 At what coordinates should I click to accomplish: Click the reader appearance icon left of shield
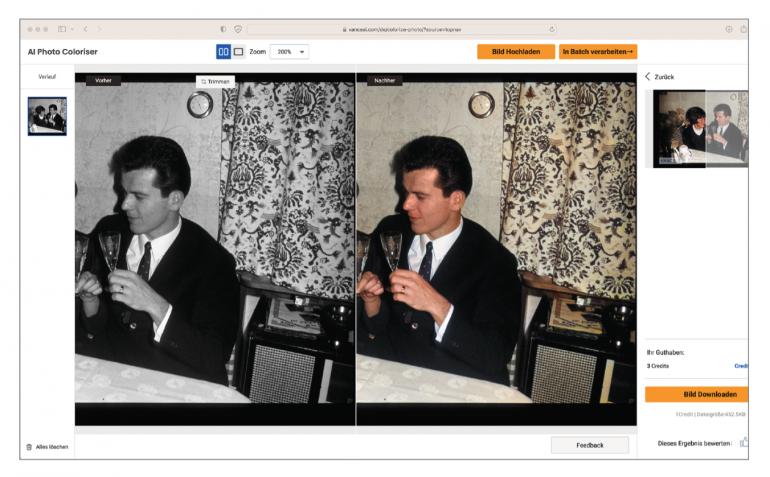tap(223, 29)
